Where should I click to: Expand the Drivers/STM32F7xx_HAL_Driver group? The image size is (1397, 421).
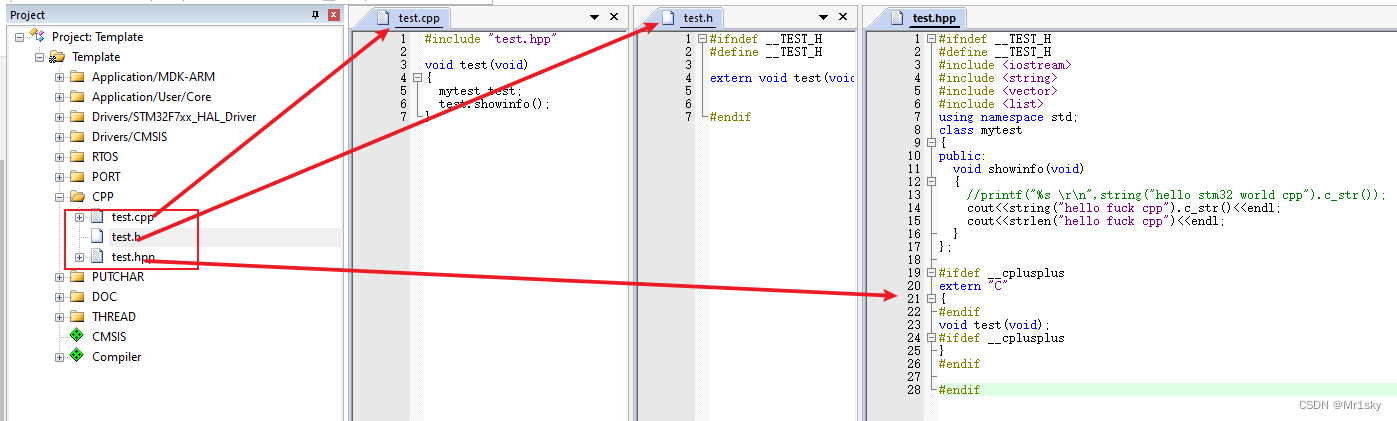[x=60, y=117]
